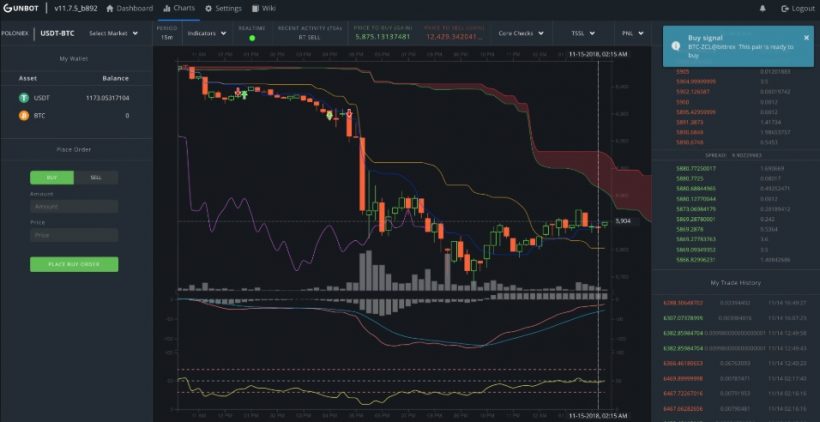Expand the Select Market dropdown

pos(113,33)
